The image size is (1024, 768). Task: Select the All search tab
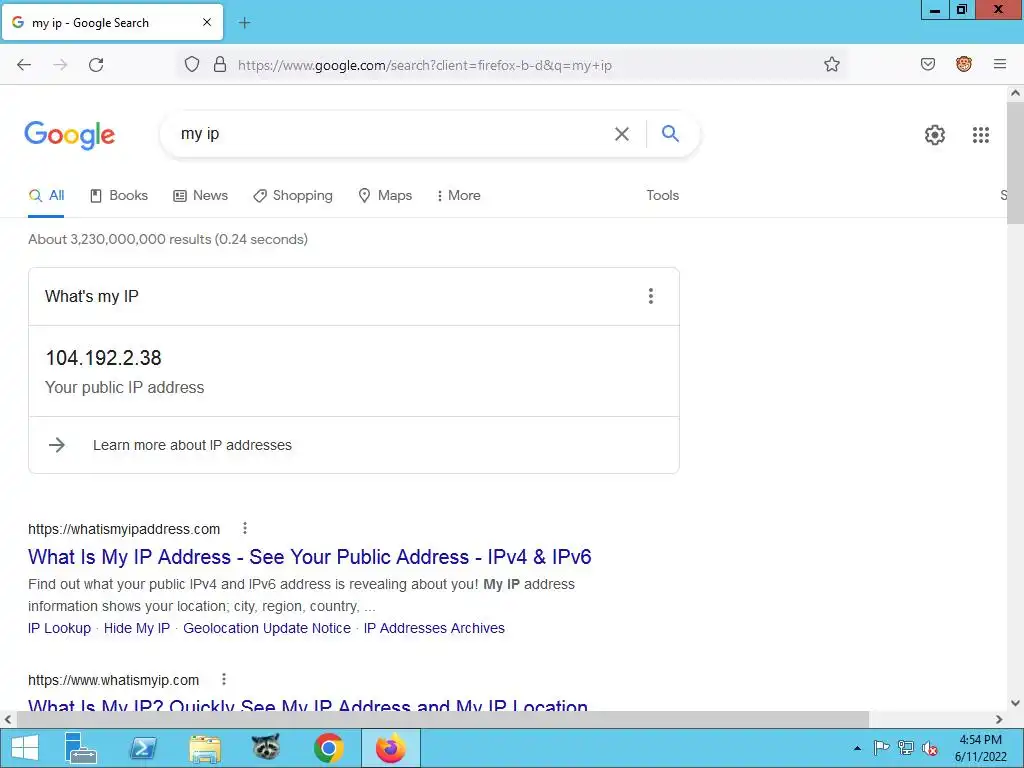coord(46,195)
